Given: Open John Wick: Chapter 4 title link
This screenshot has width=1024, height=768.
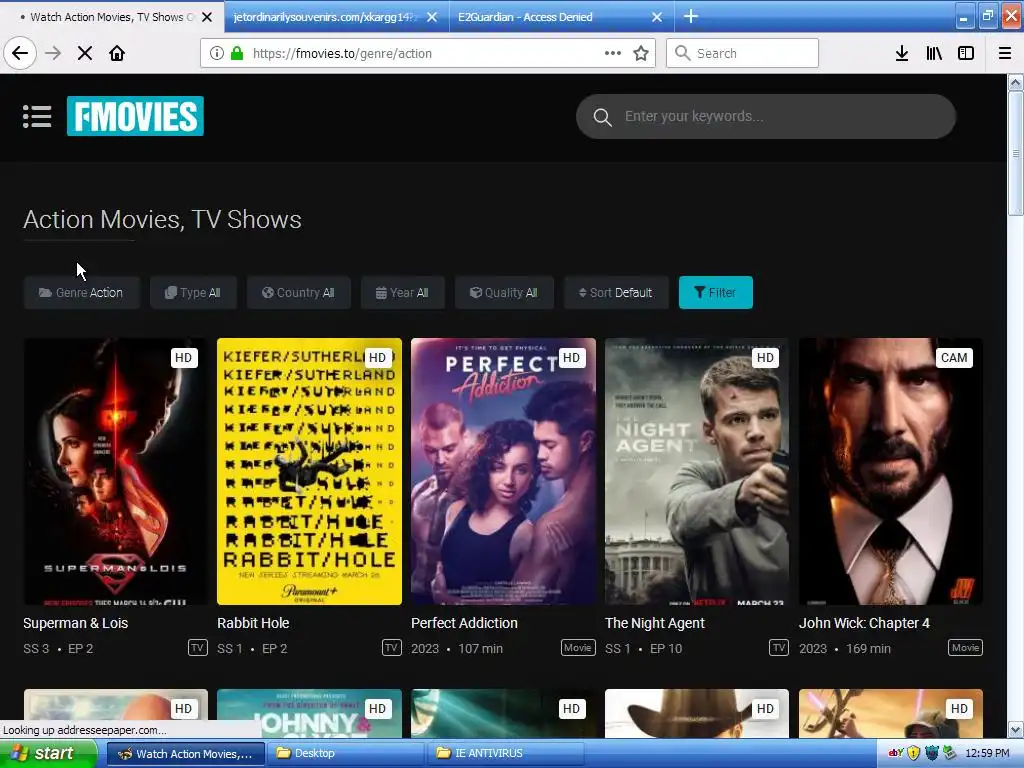Looking at the screenshot, I should 865,623.
